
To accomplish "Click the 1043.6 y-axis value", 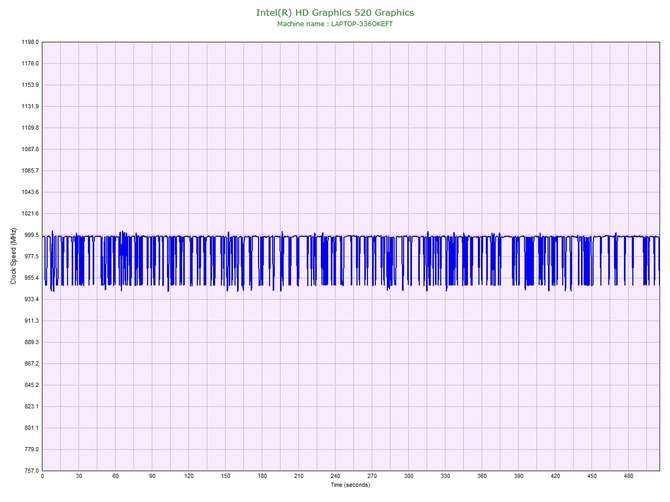I will click(30, 192).
